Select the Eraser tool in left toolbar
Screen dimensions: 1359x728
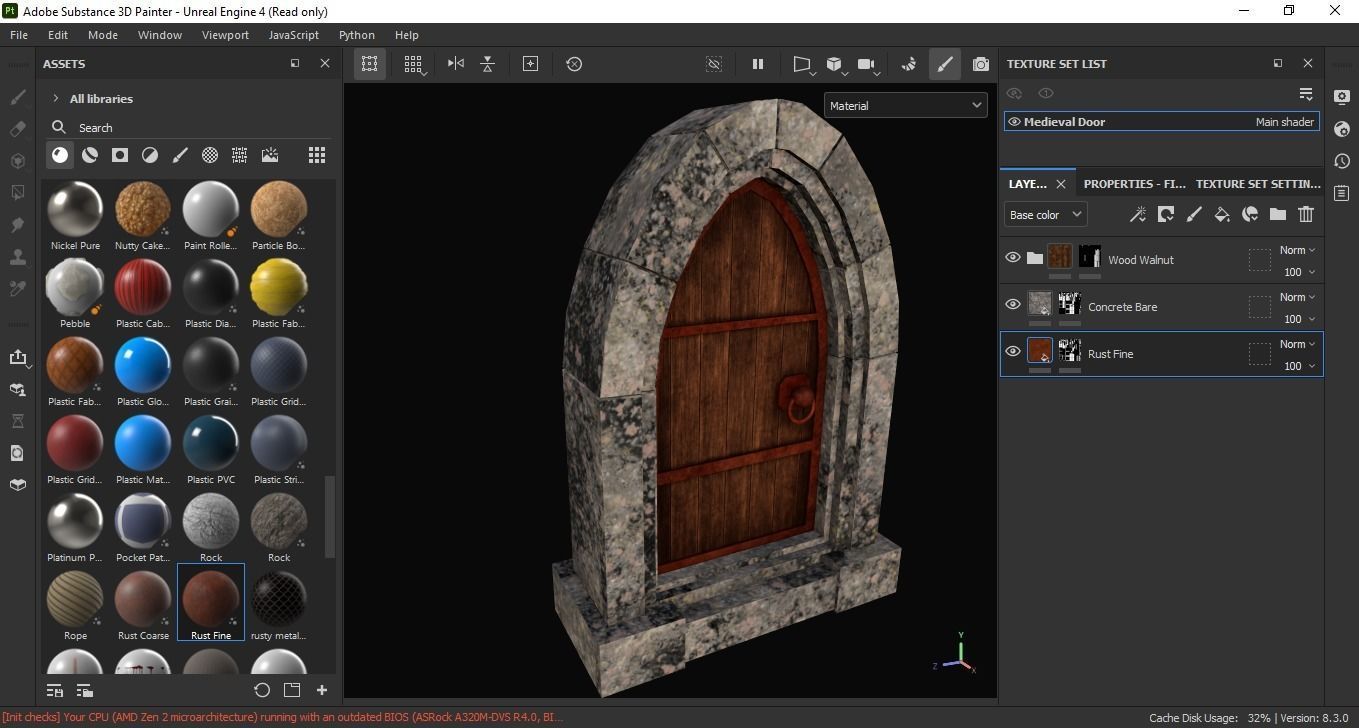click(17, 129)
